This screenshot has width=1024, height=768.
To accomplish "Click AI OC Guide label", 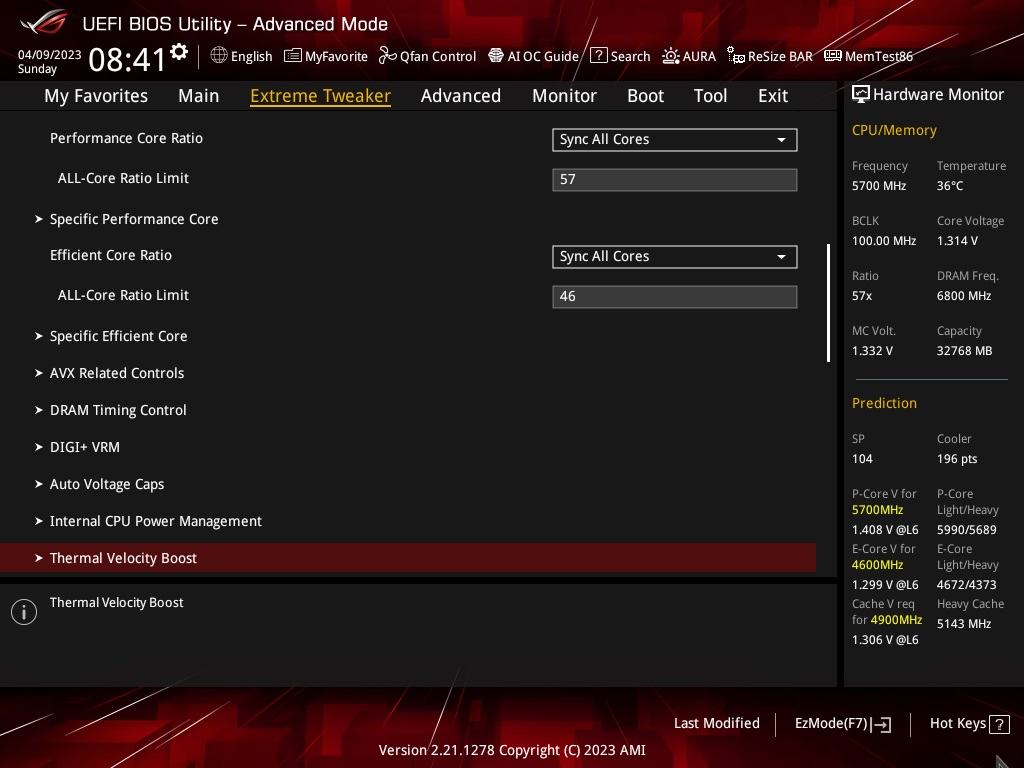I will 543,56.
